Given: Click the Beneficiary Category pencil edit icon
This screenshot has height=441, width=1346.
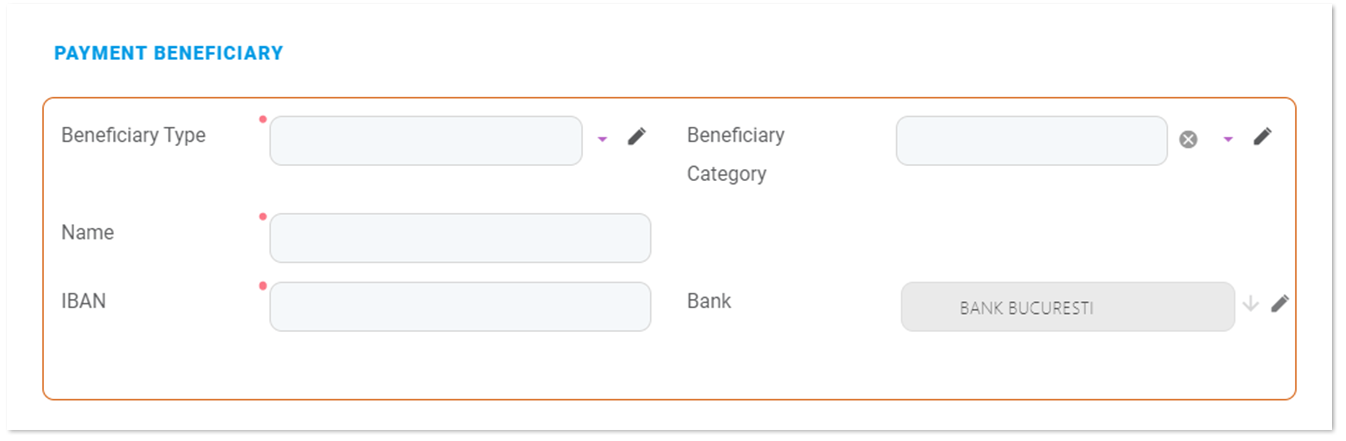Looking at the screenshot, I should [x=1263, y=136].
